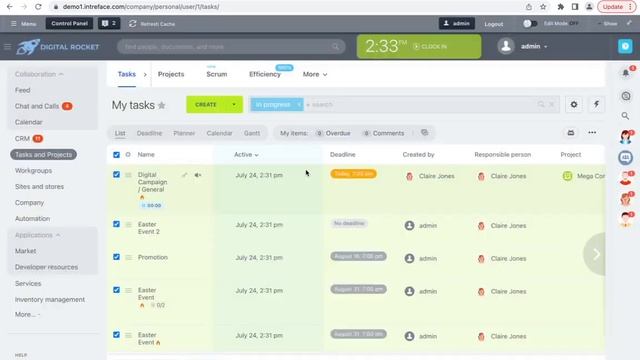This screenshot has height=360, width=640.
Task: Click the Control Panel button
Action: point(69,24)
